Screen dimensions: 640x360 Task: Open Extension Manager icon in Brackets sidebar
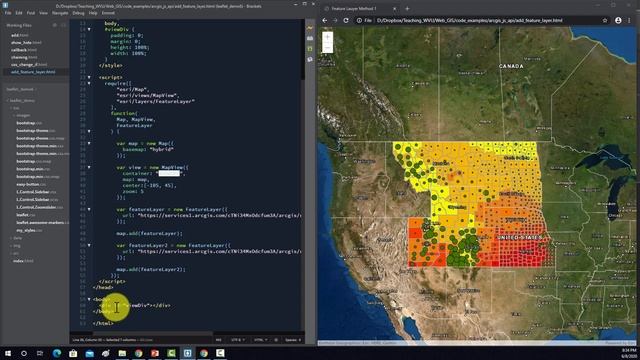pos(310,38)
